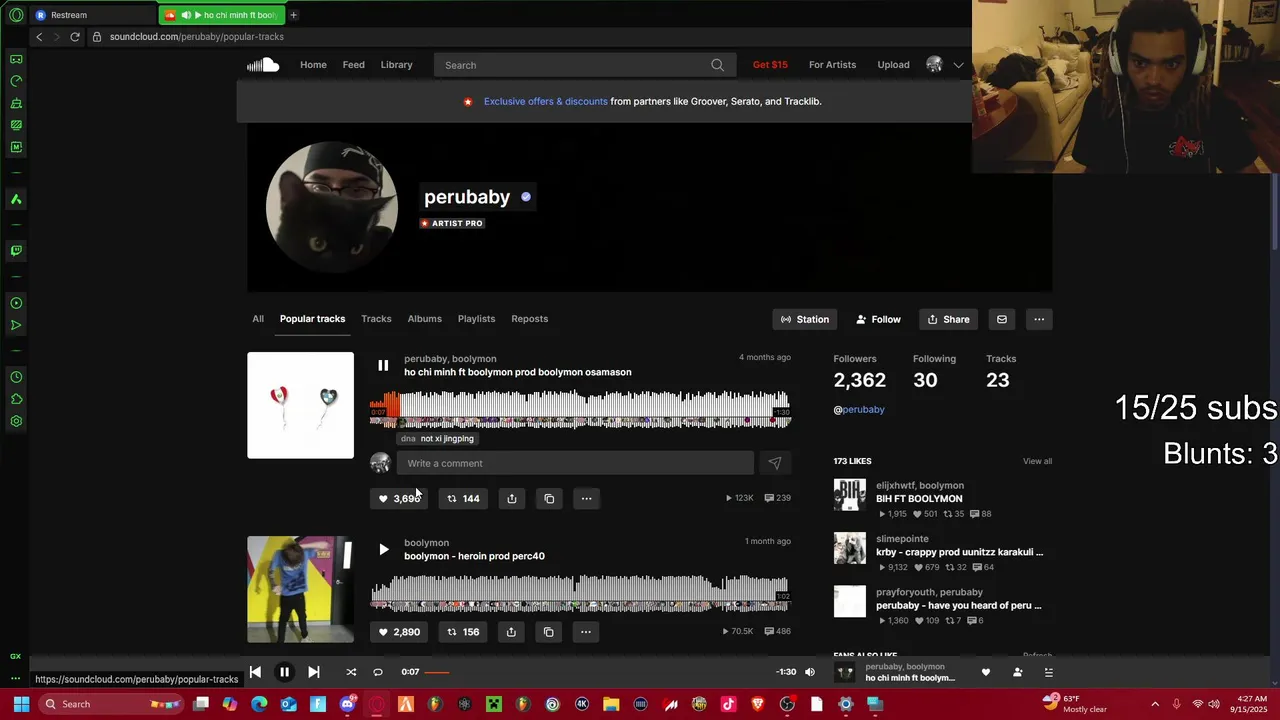Image resolution: width=1280 pixels, height=720 pixels.
Task: Go to the previous track
Action: (x=255, y=672)
